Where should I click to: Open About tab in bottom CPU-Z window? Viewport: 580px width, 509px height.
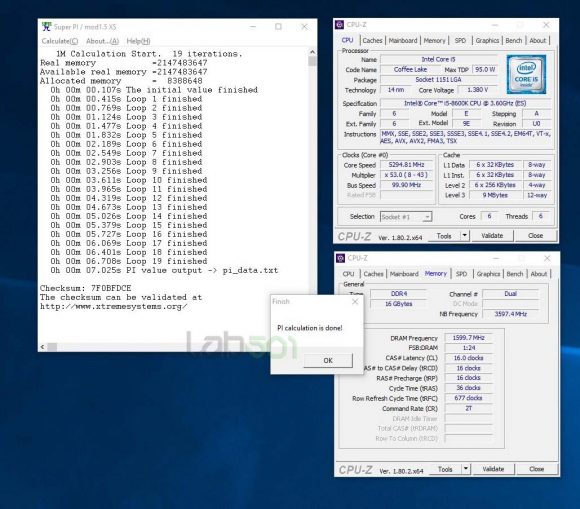pyautogui.click(x=539, y=274)
